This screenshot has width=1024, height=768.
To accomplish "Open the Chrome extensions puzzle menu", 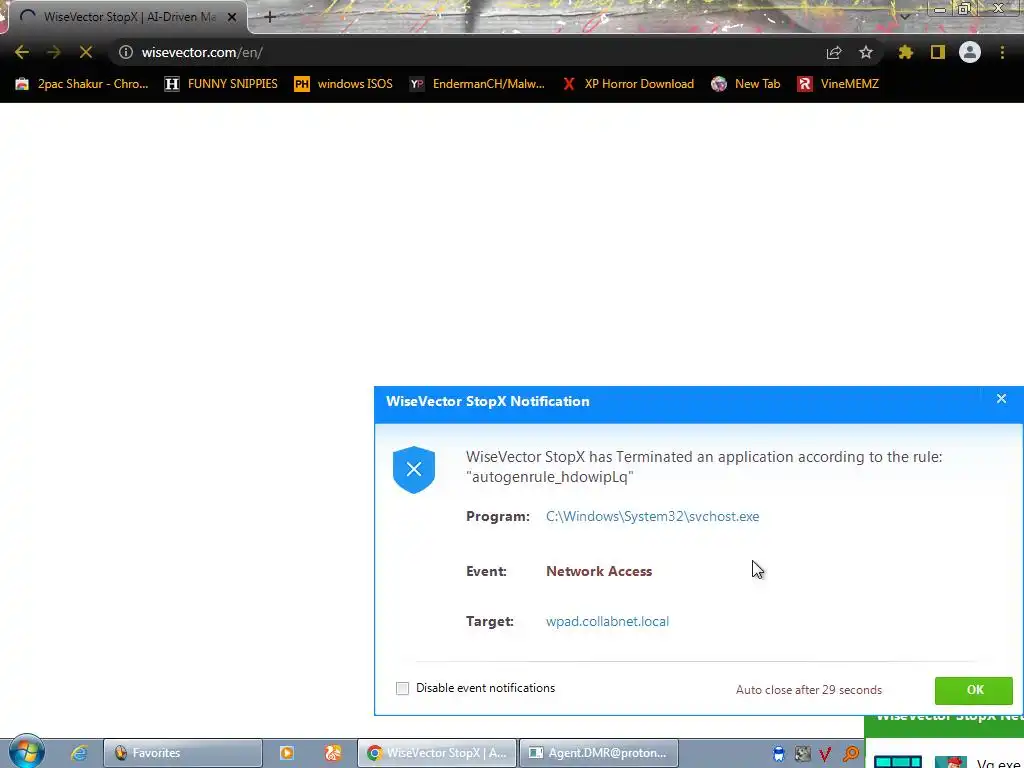I will point(906,52).
